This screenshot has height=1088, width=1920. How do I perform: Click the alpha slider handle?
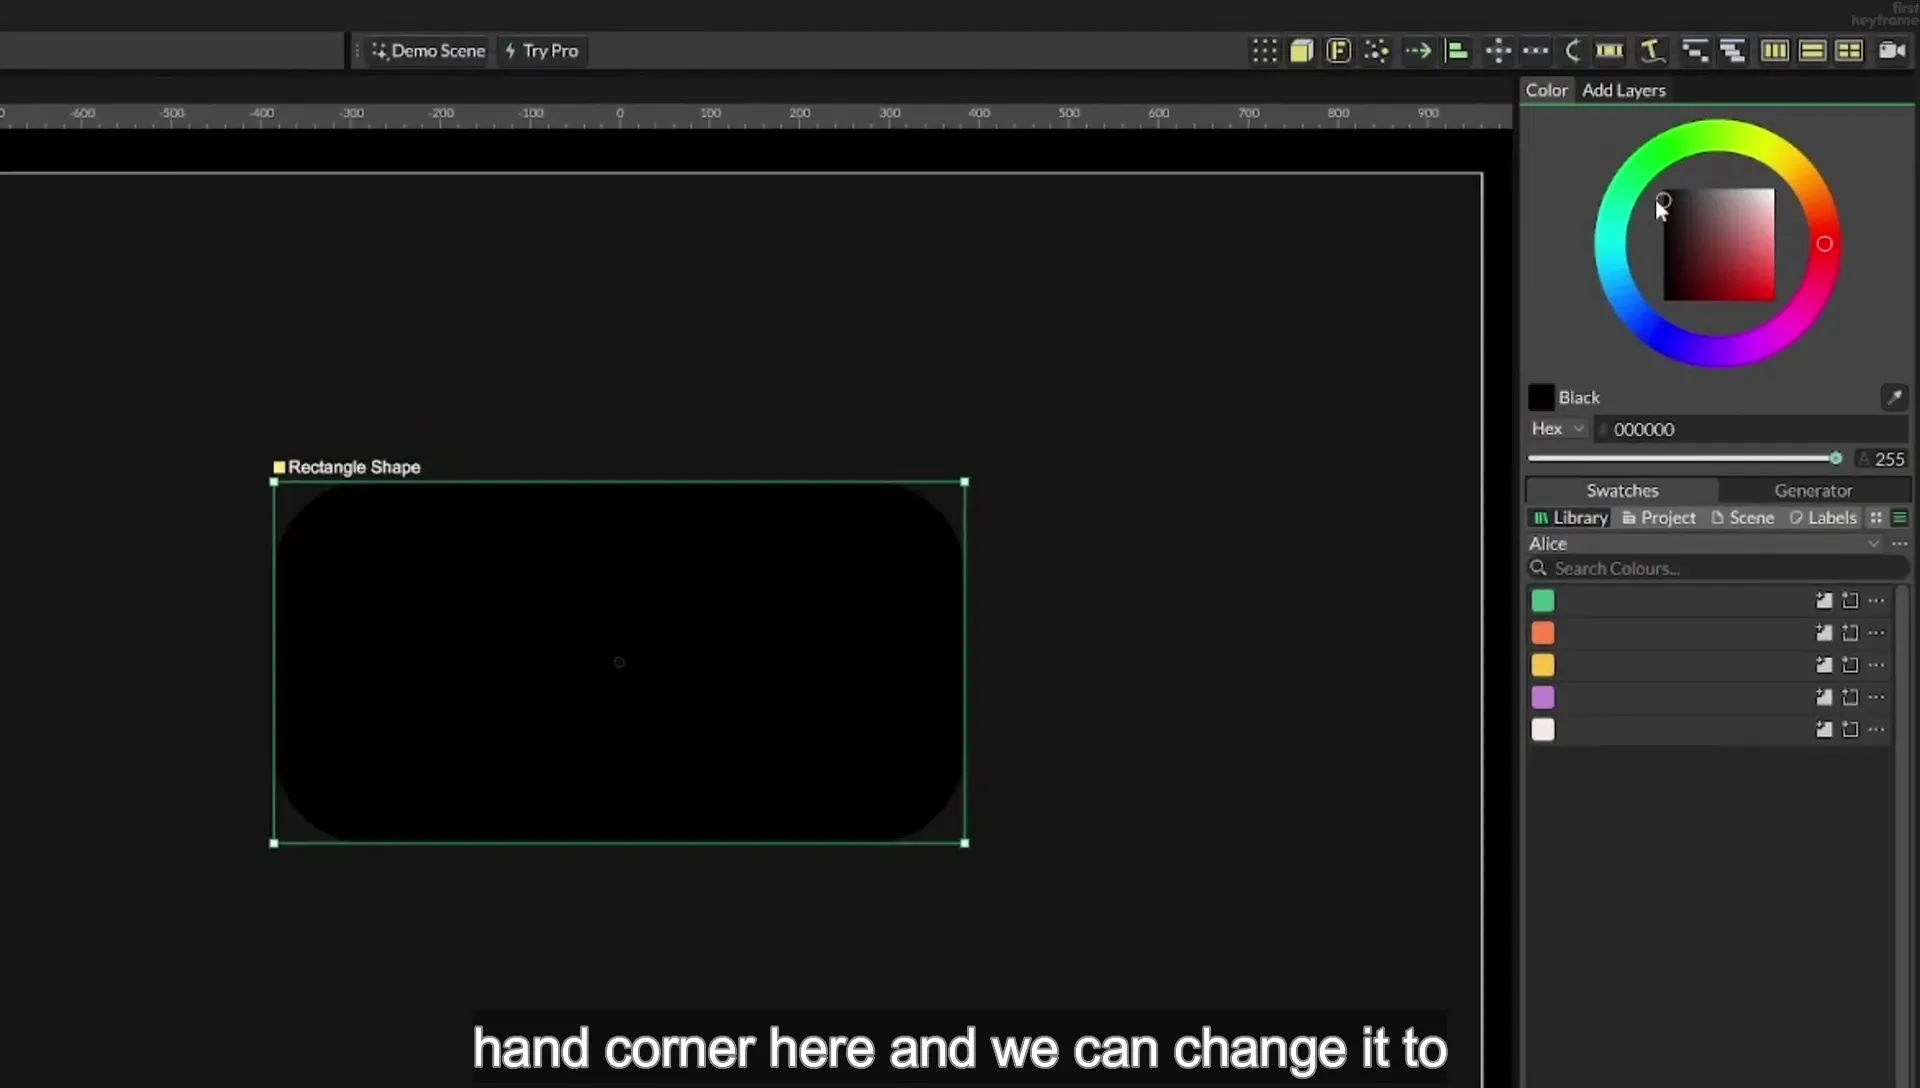pos(1835,458)
